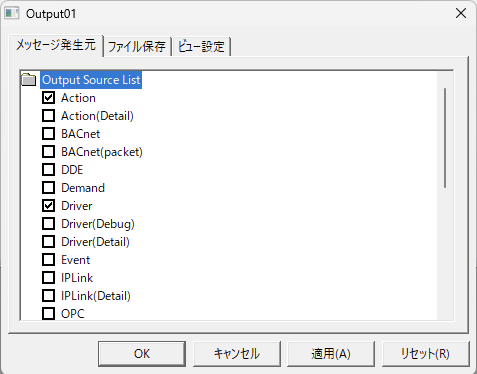Click the リセット(R) button
This screenshot has height=374, width=477.
point(425,354)
